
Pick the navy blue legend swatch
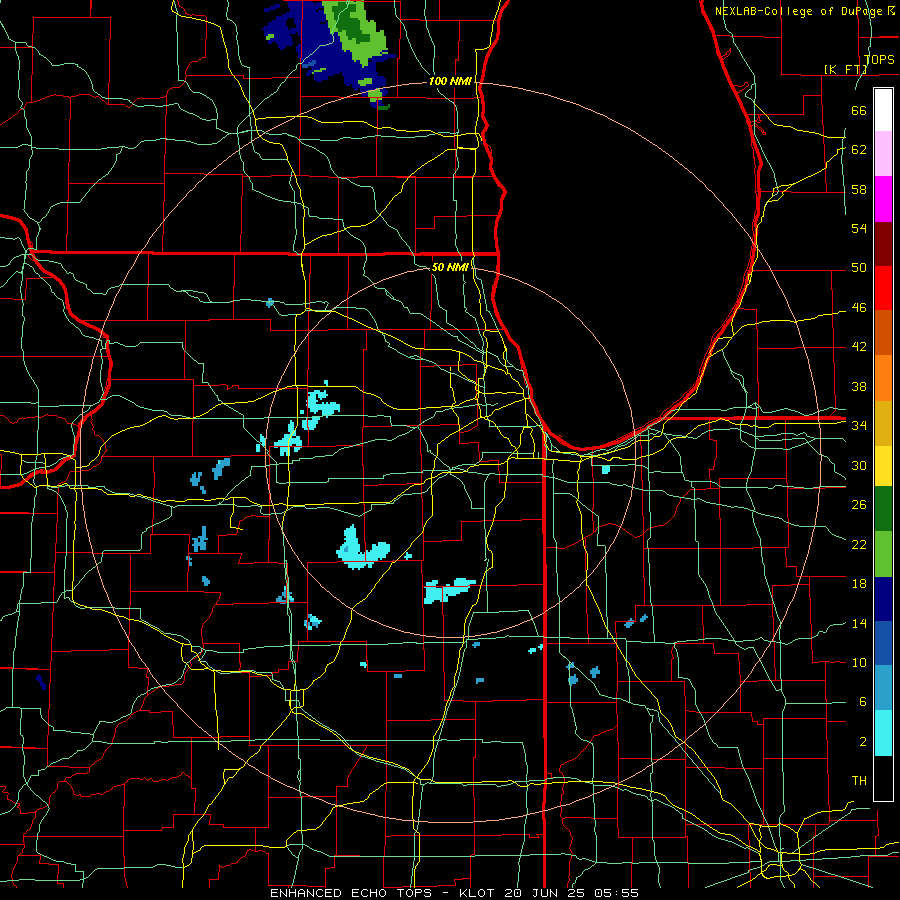[x=883, y=599]
